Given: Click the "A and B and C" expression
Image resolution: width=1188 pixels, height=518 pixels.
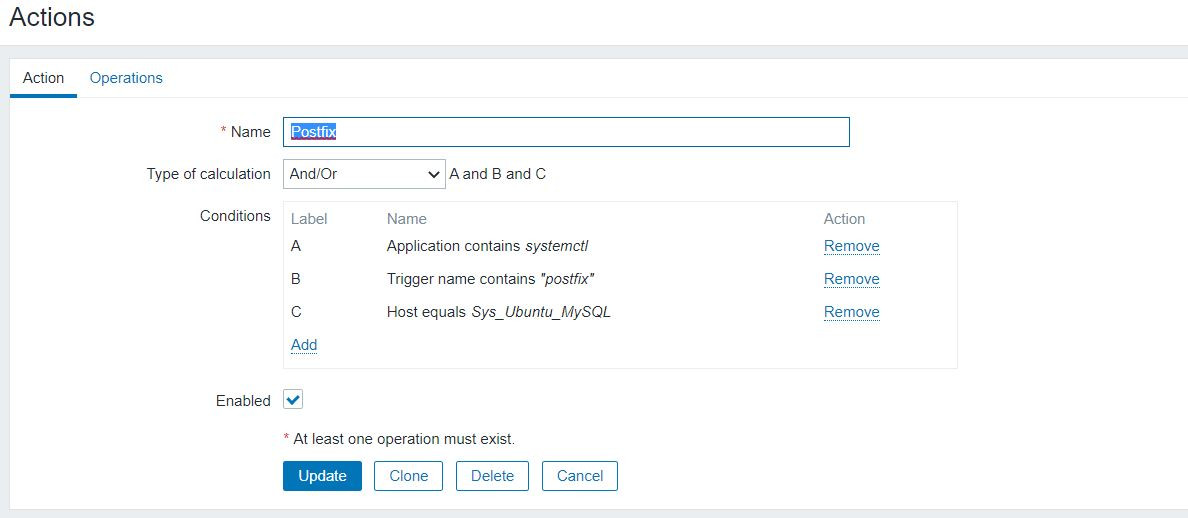Looking at the screenshot, I should (497, 174).
